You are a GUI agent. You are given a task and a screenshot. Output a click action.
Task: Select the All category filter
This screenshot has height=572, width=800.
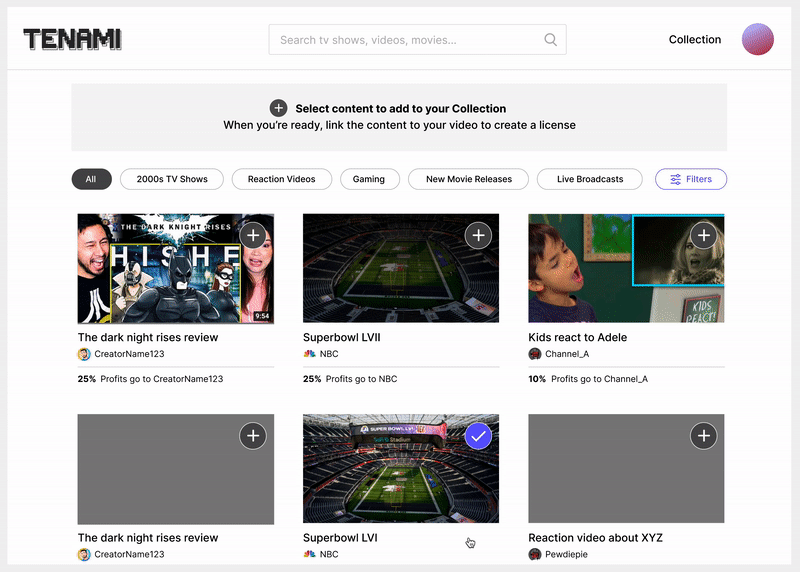click(91, 179)
